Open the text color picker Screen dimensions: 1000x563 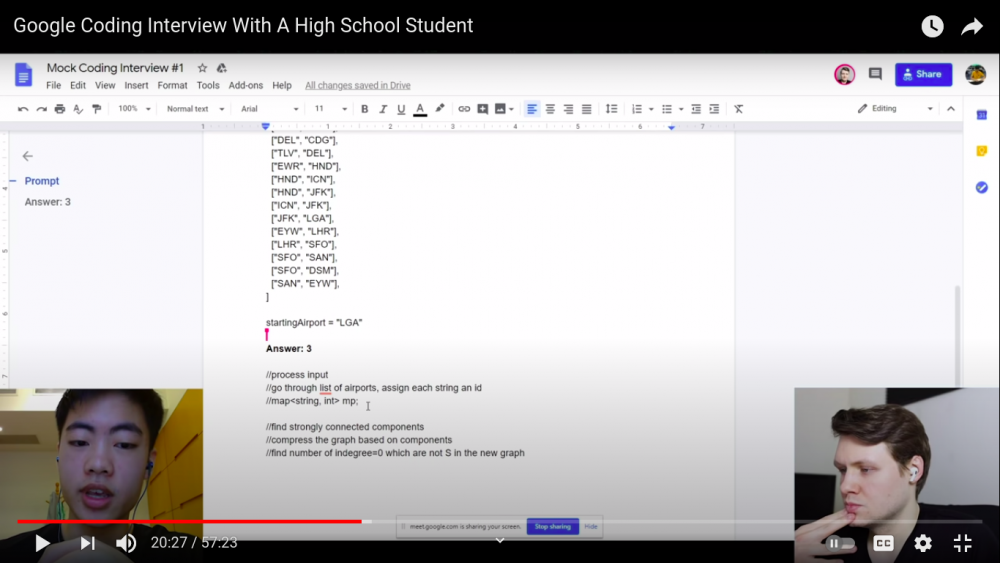pos(420,109)
